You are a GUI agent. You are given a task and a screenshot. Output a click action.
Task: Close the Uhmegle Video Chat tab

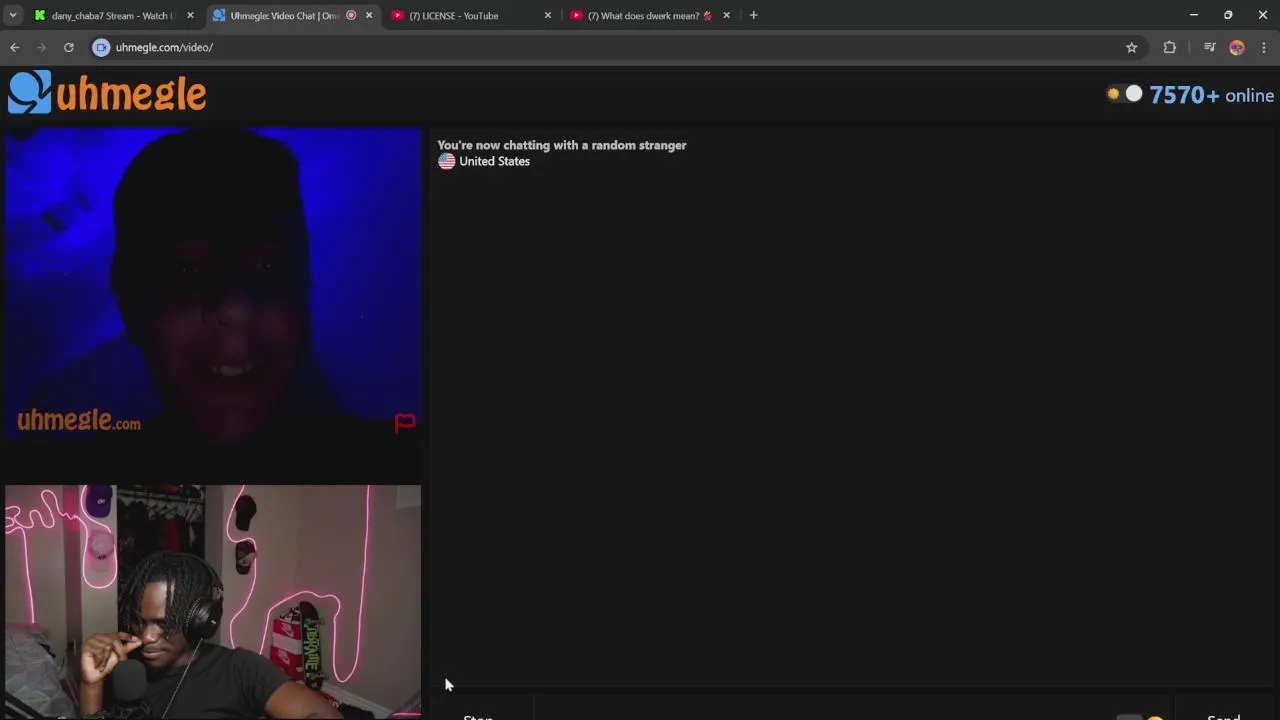[369, 15]
